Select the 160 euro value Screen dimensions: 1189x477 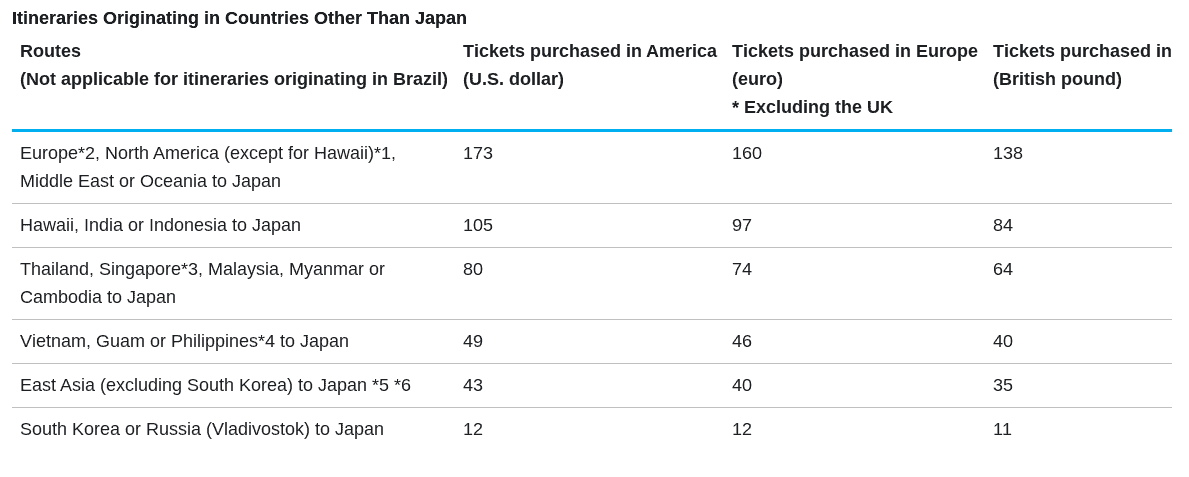tap(747, 153)
